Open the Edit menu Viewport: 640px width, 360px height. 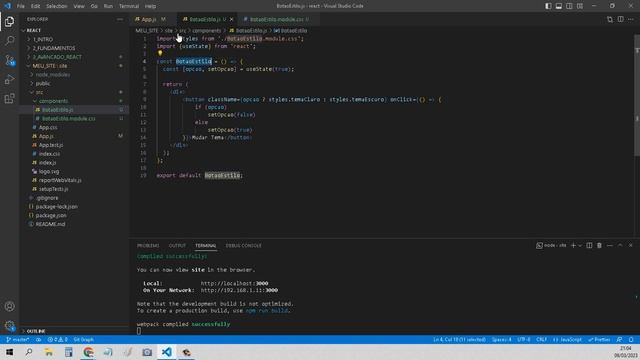point(36,6)
